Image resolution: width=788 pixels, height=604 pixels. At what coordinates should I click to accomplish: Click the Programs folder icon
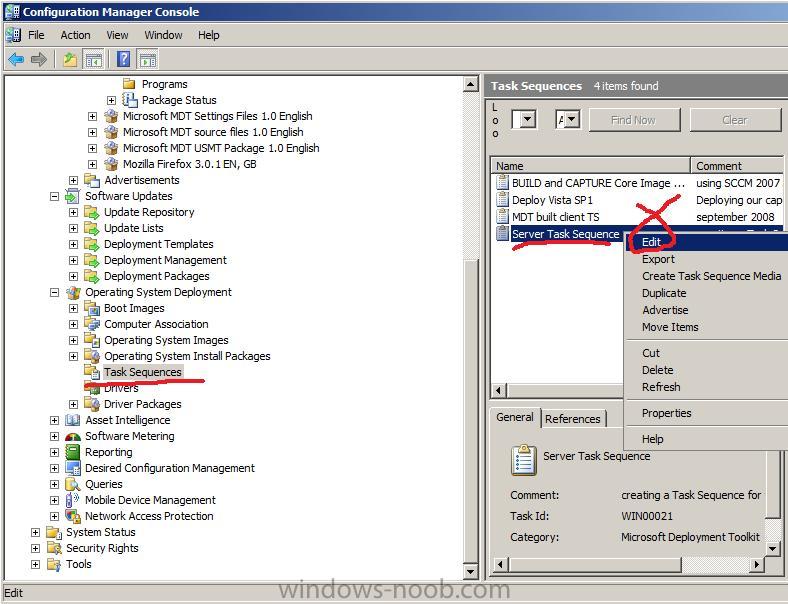pos(130,83)
